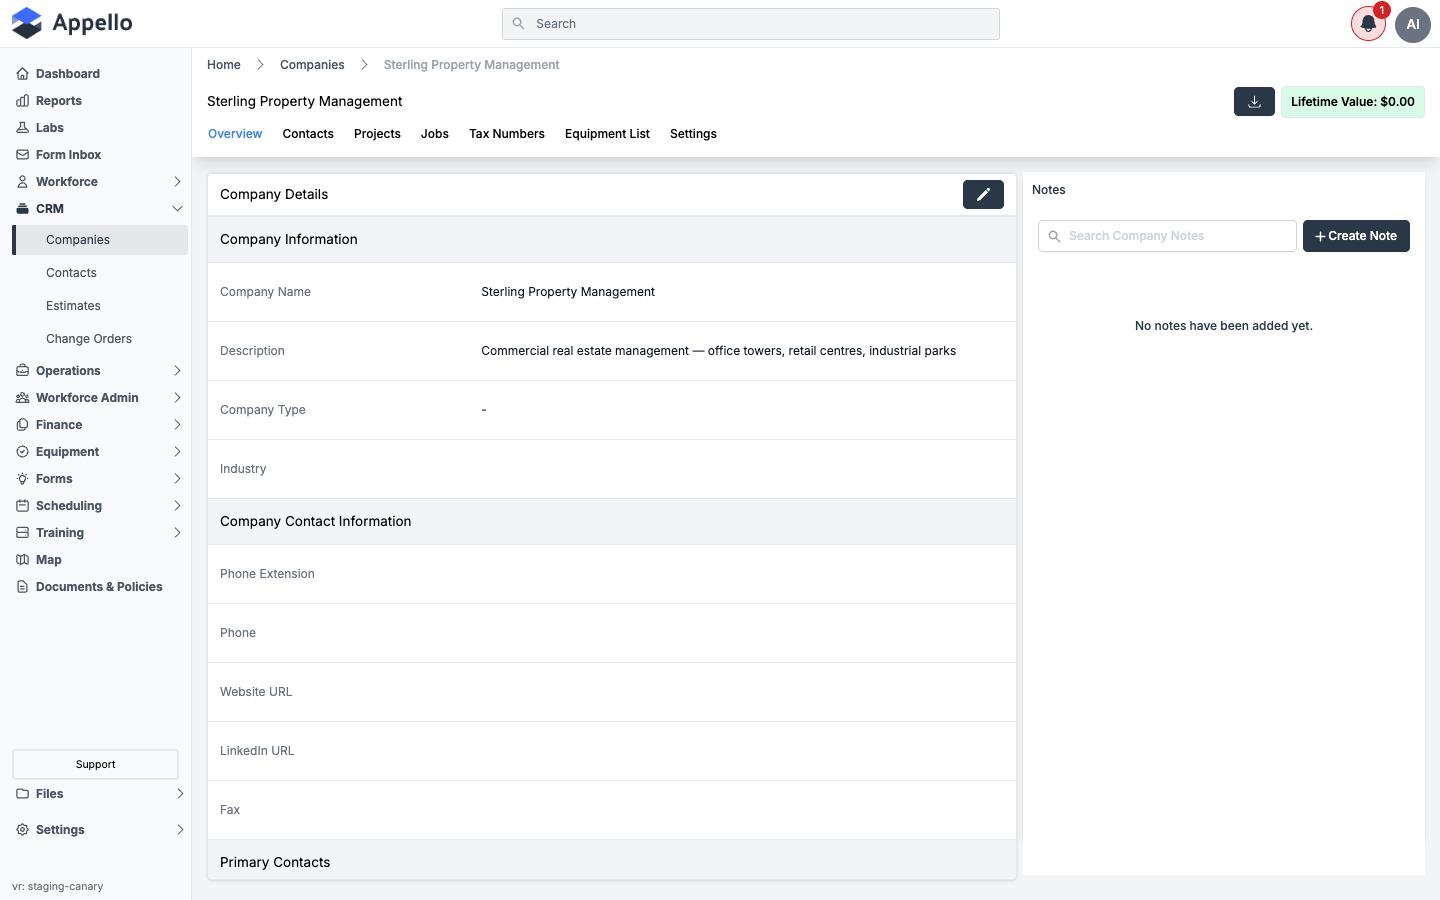Screen dimensions: 1440x900
Task: Open Documents & Policies in sidebar
Action: tap(99, 587)
